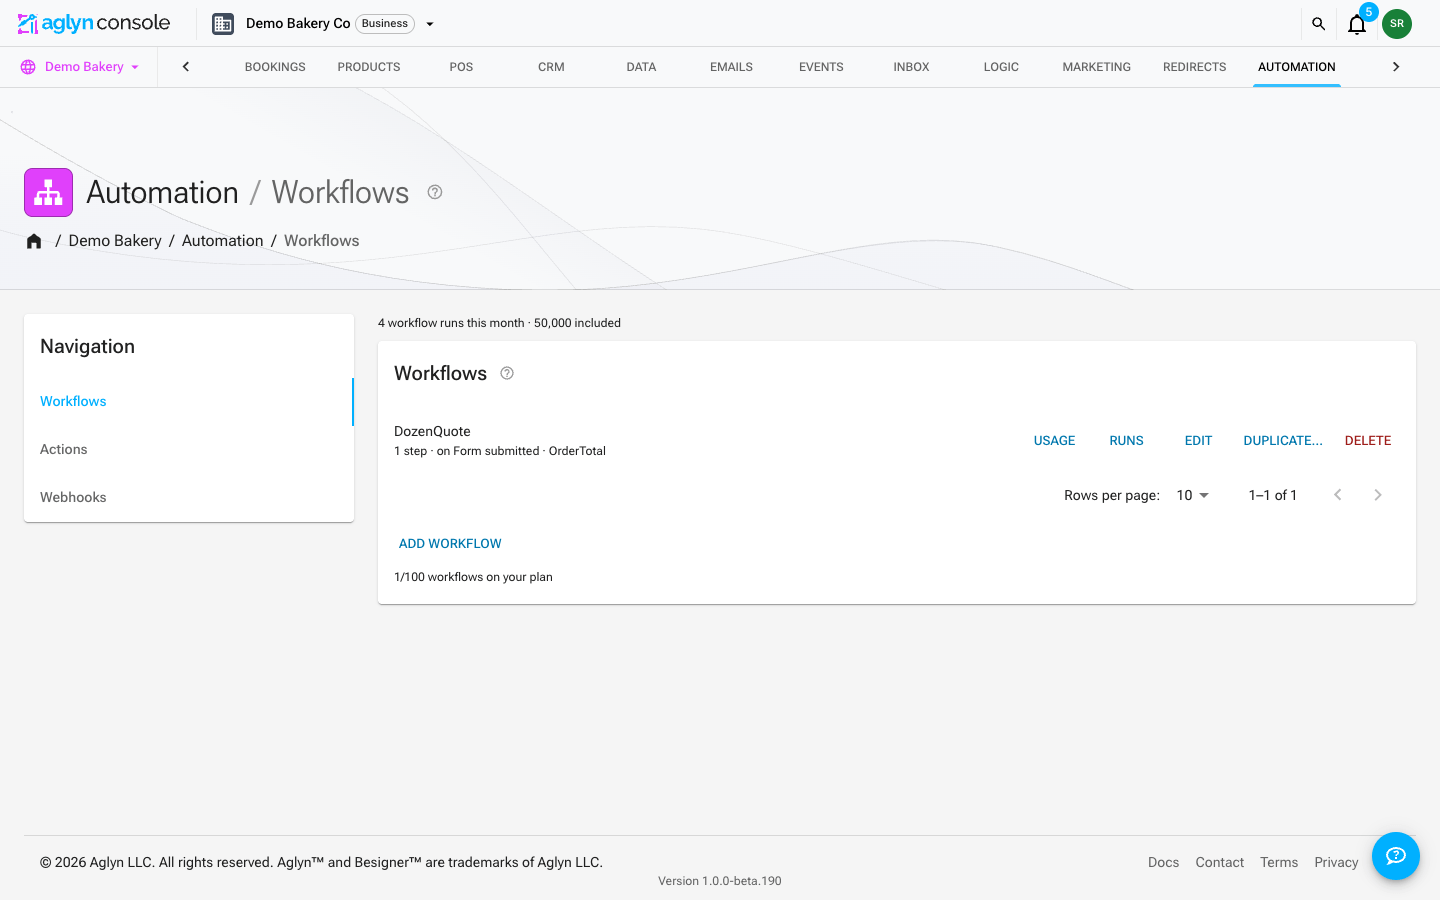This screenshot has height=900, width=1440.
Task: Open the Privacy footer link
Action: click(1336, 862)
